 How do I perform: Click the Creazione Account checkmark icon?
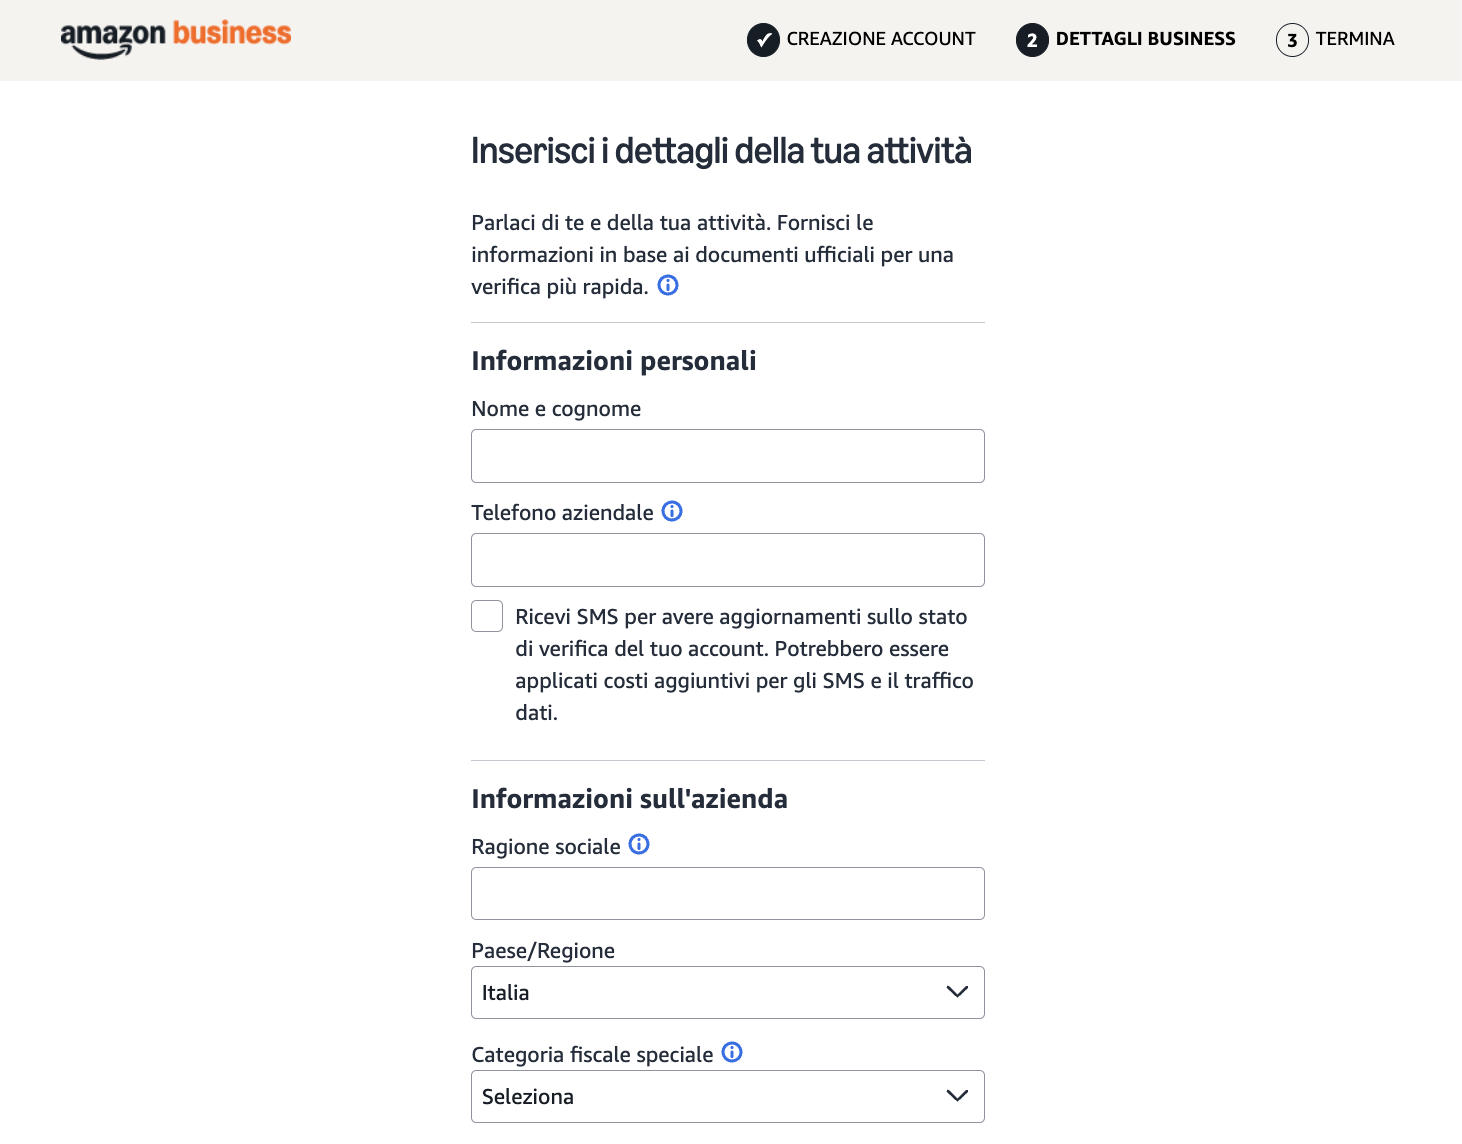tap(763, 40)
